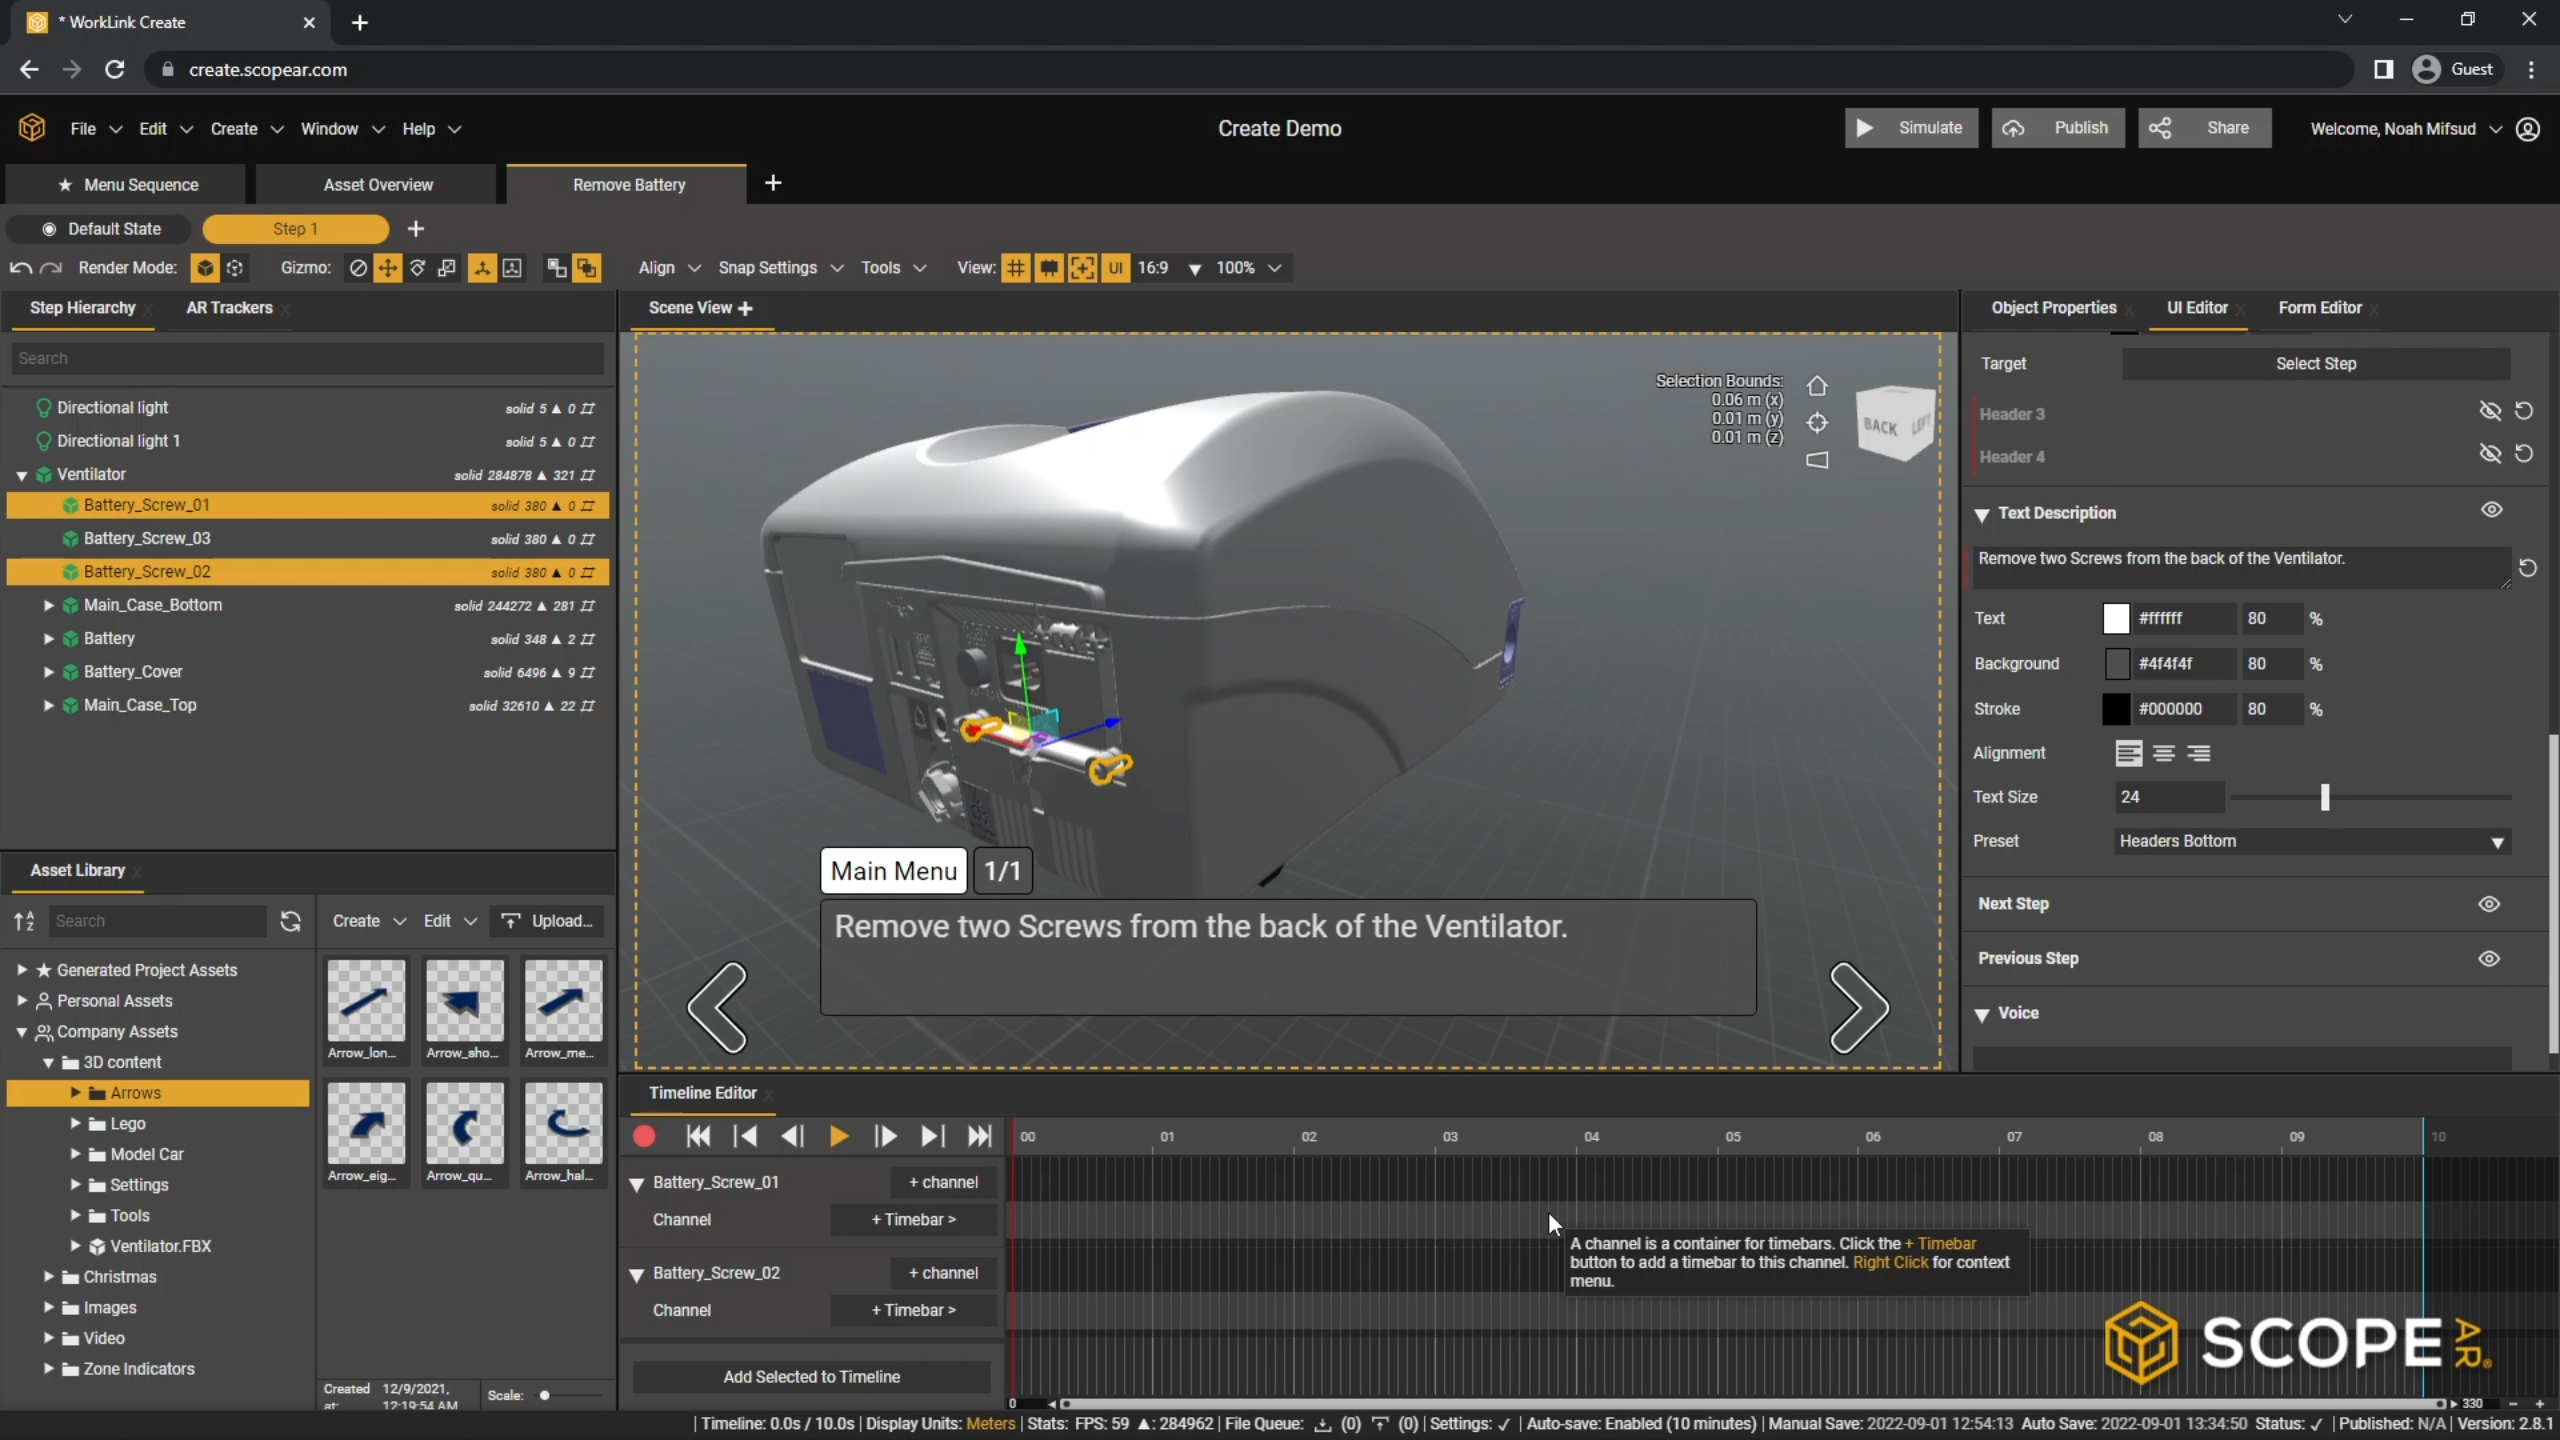Viewport: 2560px width, 1440px height.
Task: Toggle Next Step visibility eye
Action: tap(2489, 904)
